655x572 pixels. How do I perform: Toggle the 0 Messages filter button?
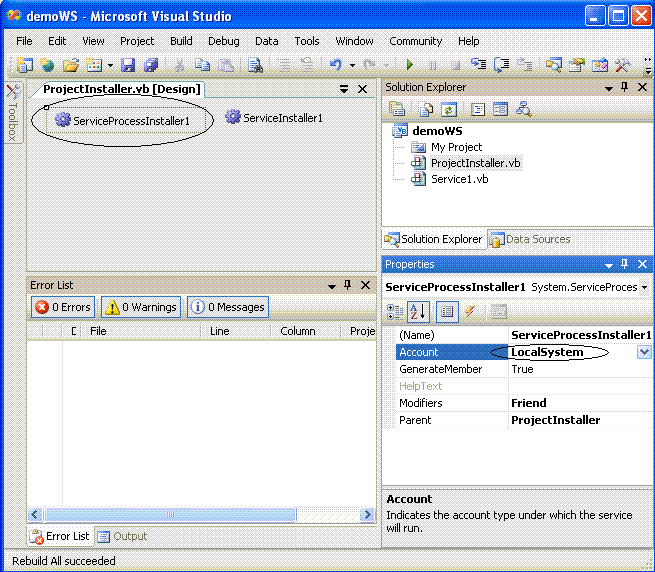(228, 307)
